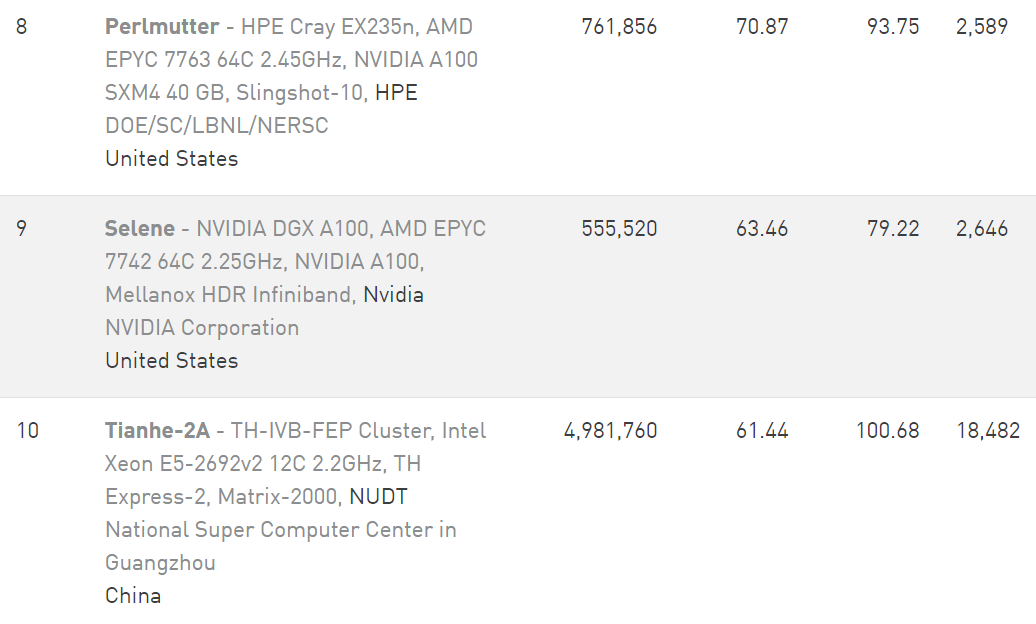Open the Tianhe-2A system link
The height and width of the screenshot is (624, 1036).
click(x=157, y=431)
